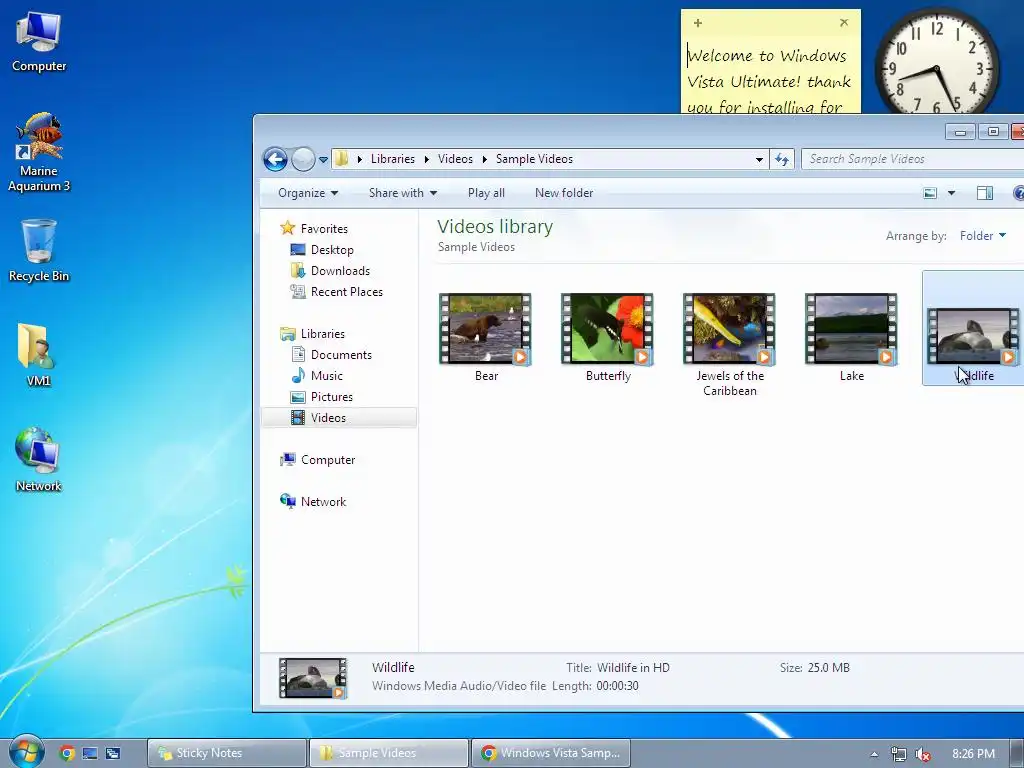
Task: Toggle the preview pane button
Action: click(985, 193)
